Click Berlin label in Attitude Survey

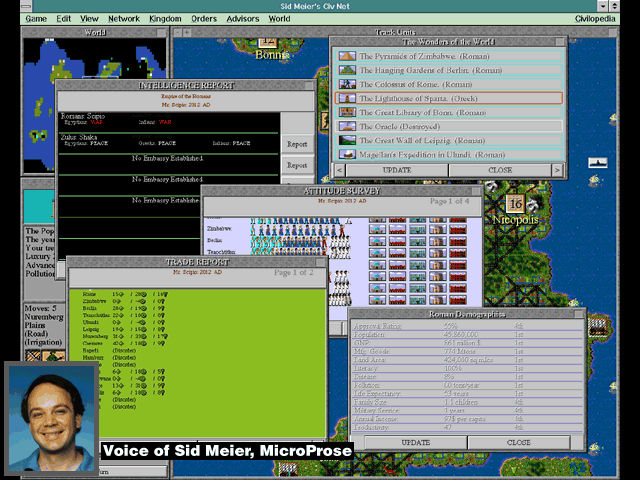214,240
